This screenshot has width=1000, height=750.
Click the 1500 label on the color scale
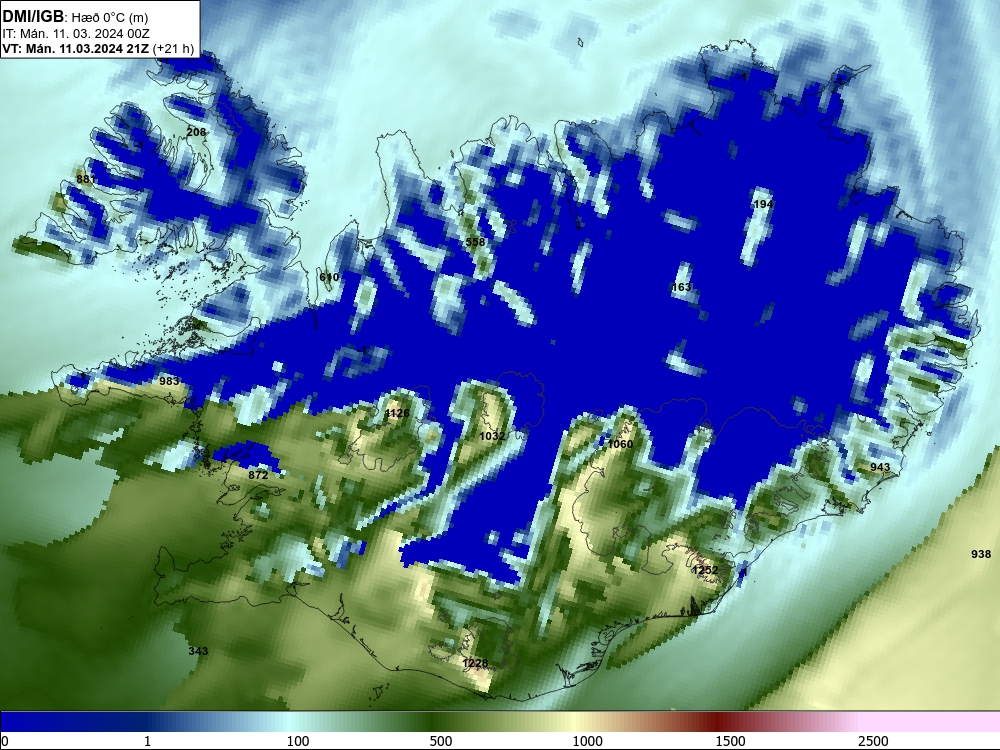pyautogui.click(x=730, y=741)
